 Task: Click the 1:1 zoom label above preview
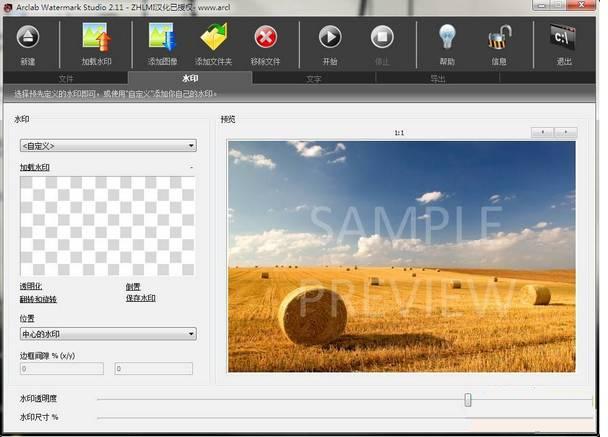point(399,133)
